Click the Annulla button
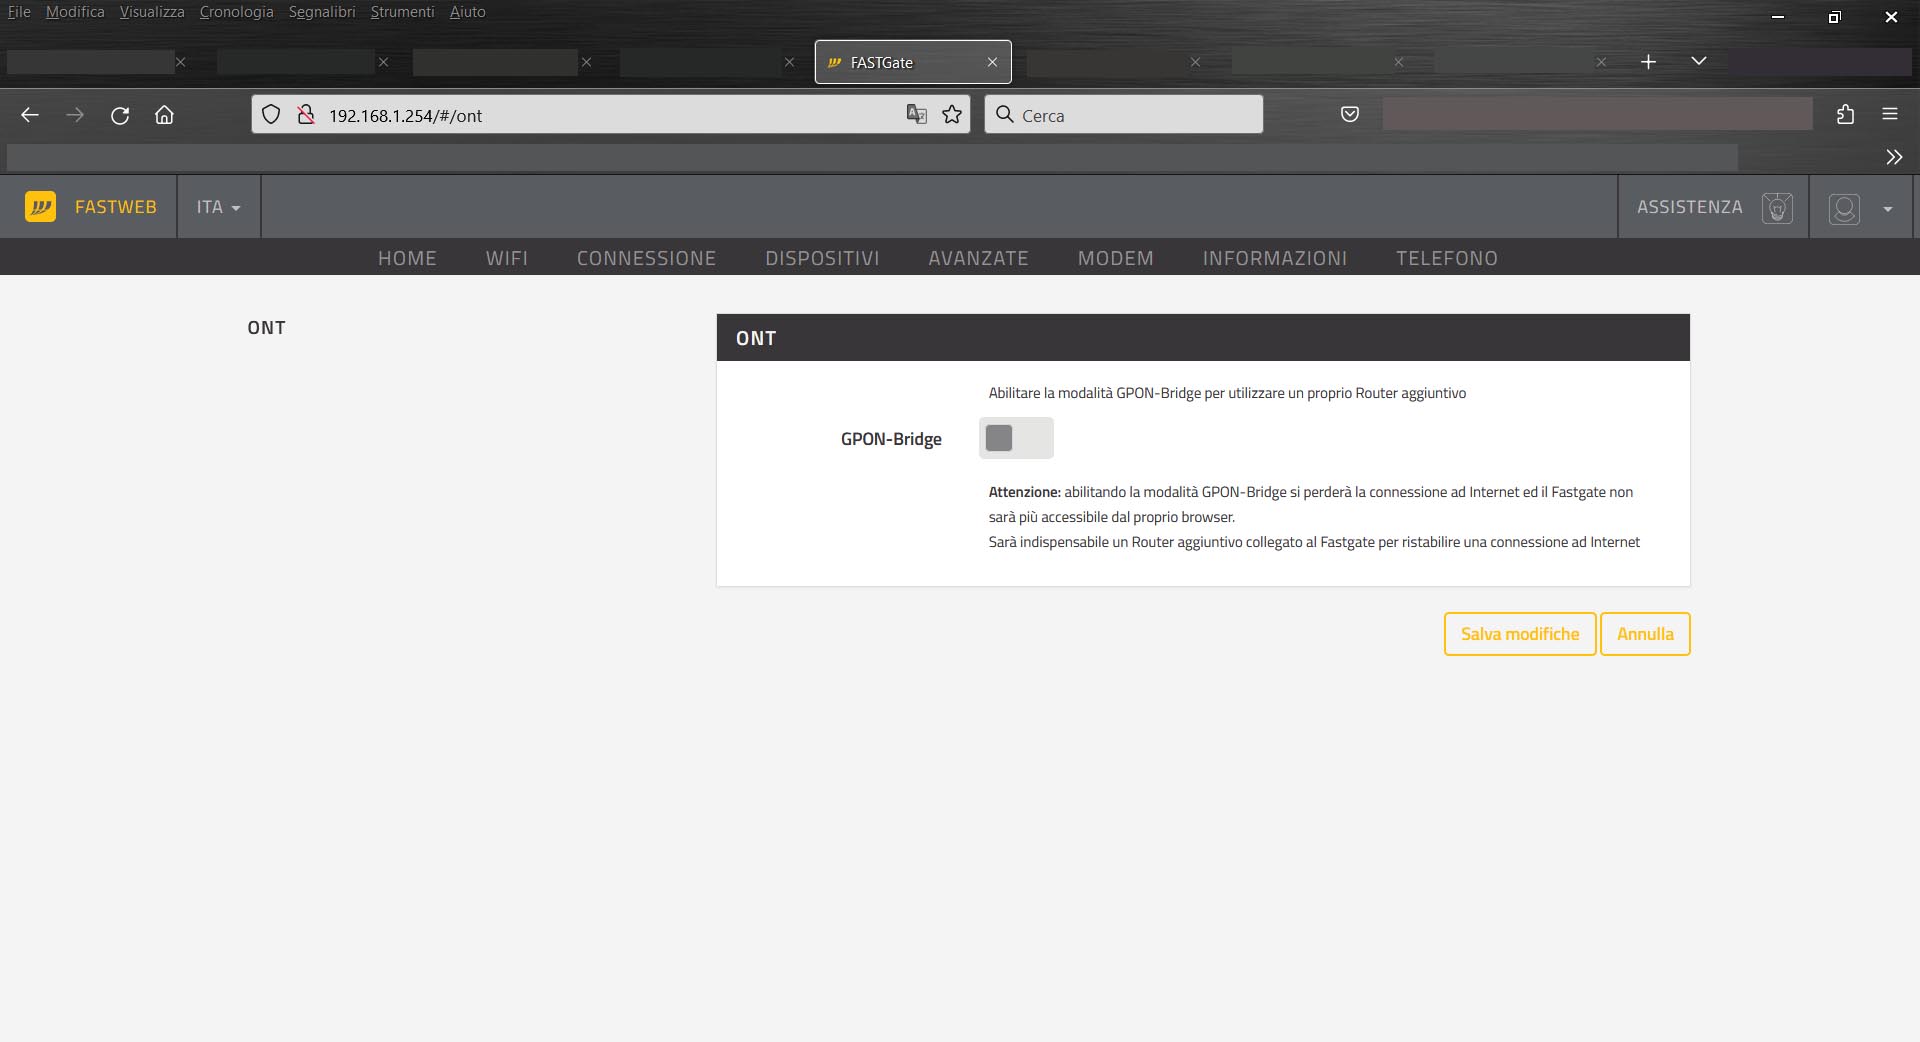Image resolution: width=1920 pixels, height=1042 pixels. [x=1645, y=634]
